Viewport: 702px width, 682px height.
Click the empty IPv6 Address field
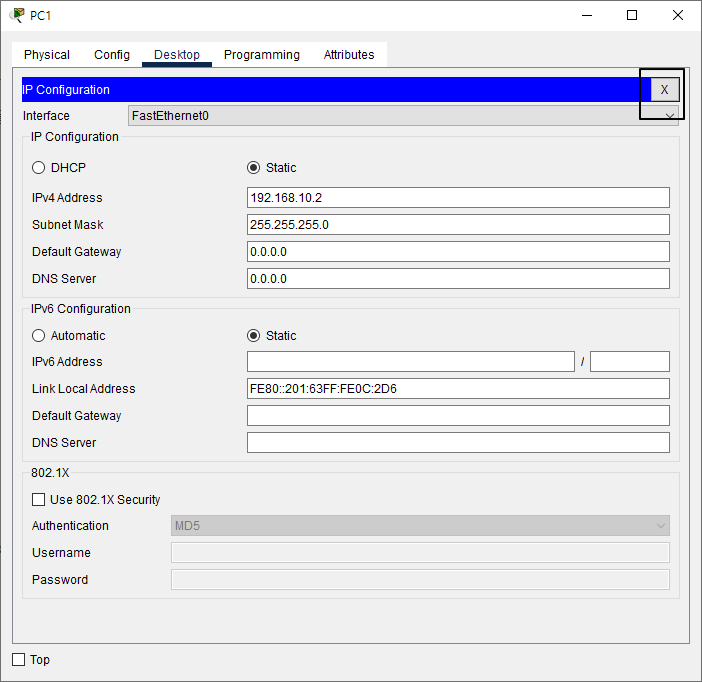411,361
